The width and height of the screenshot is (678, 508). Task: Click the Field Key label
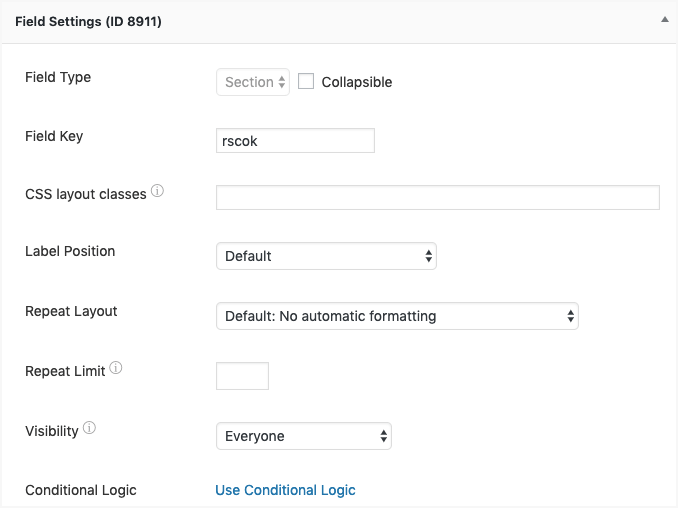[x=54, y=136]
